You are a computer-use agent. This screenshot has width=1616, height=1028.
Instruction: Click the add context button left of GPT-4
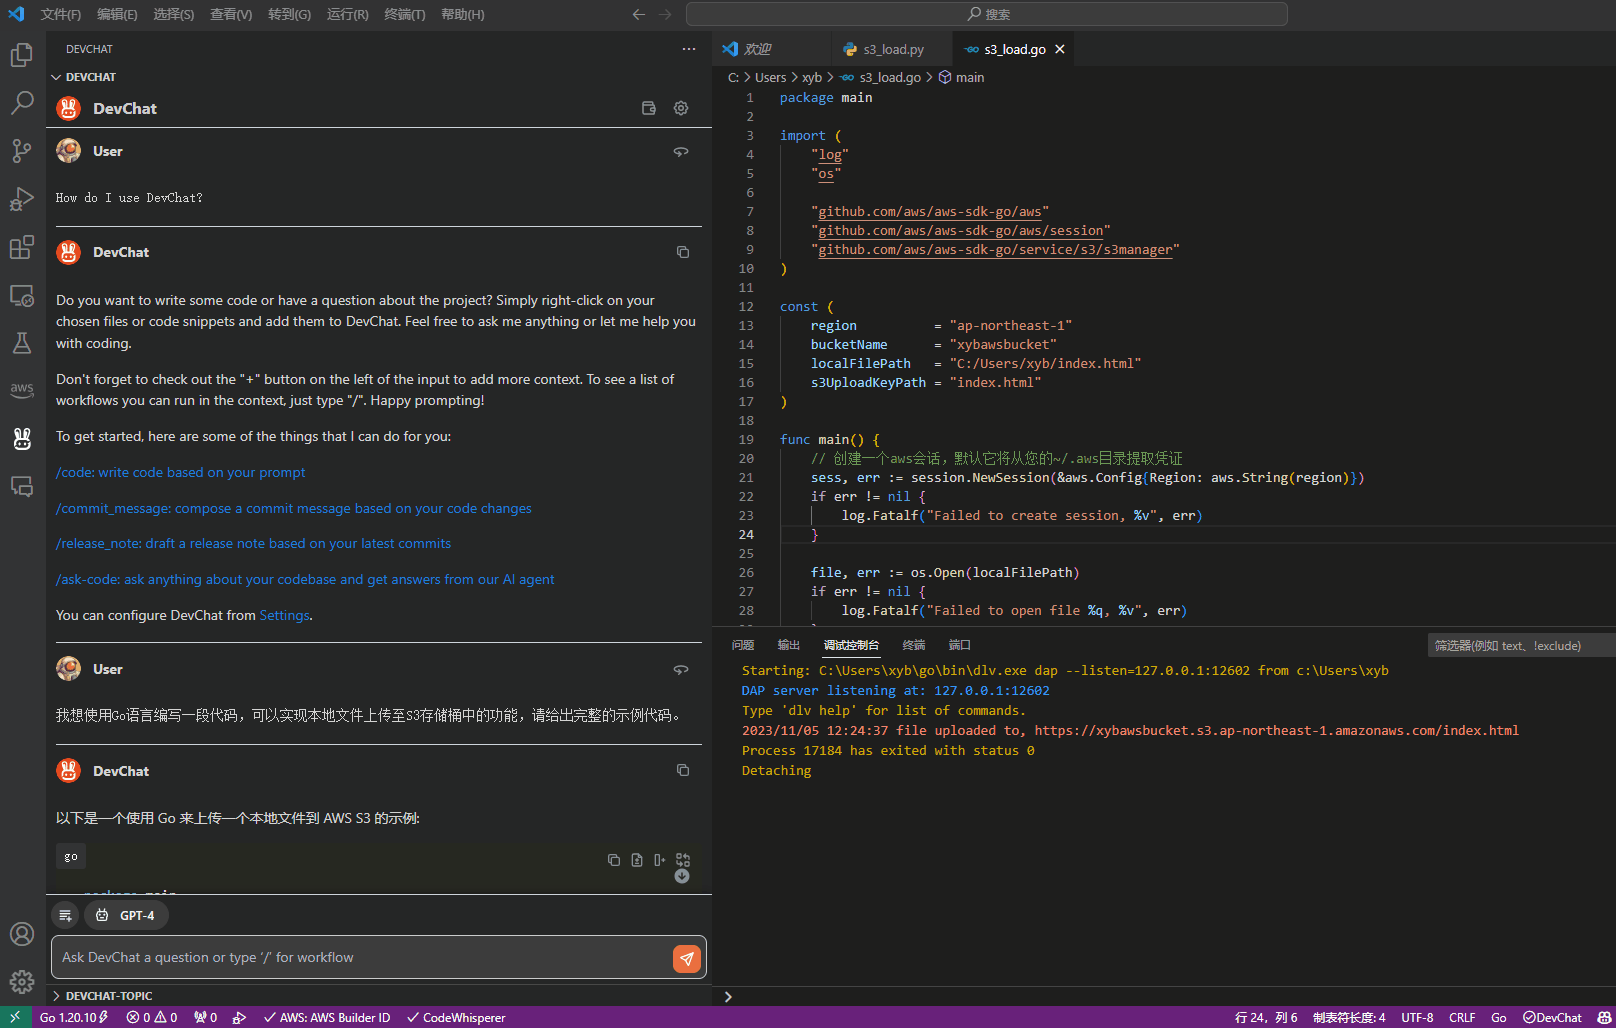pos(65,915)
